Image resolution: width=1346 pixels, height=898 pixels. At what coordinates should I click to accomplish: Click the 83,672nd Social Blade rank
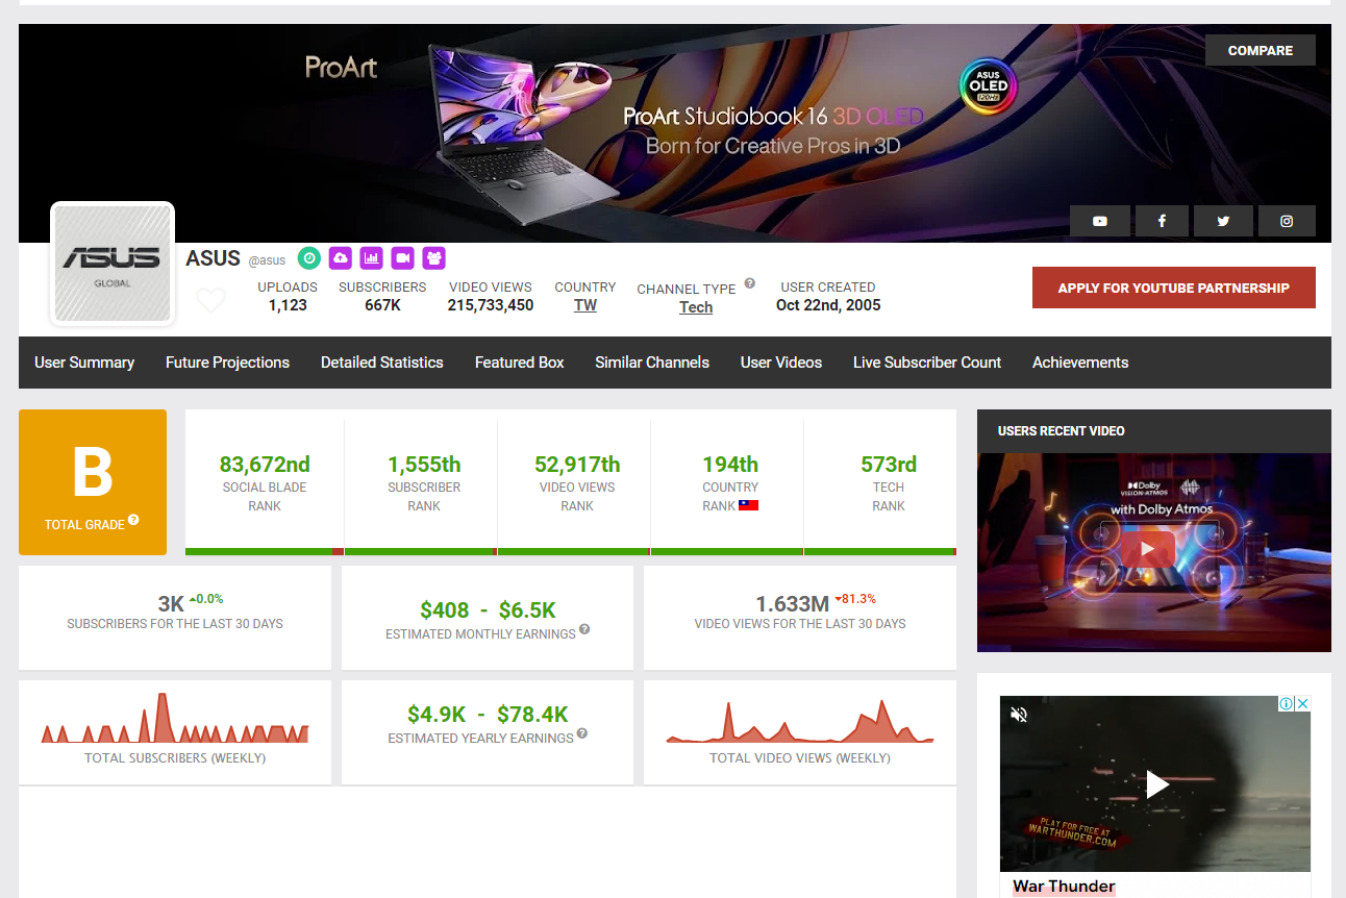pos(265,464)
